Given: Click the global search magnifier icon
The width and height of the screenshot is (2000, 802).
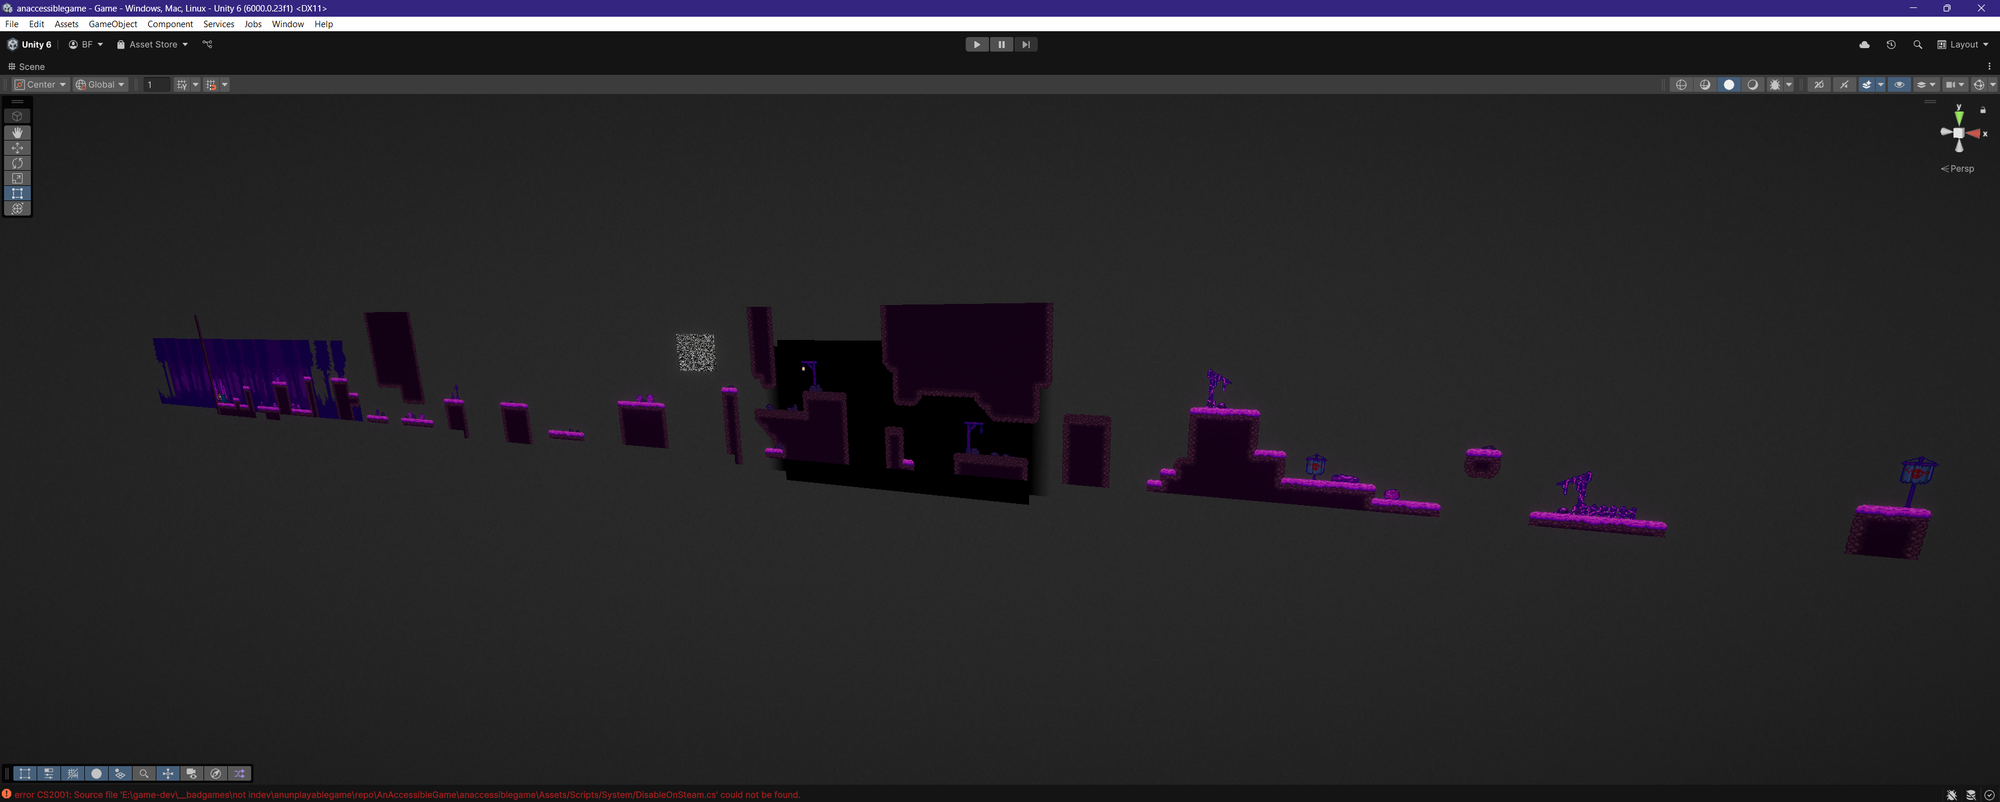Looking at the screenshot, I should tap(1917, 44).
